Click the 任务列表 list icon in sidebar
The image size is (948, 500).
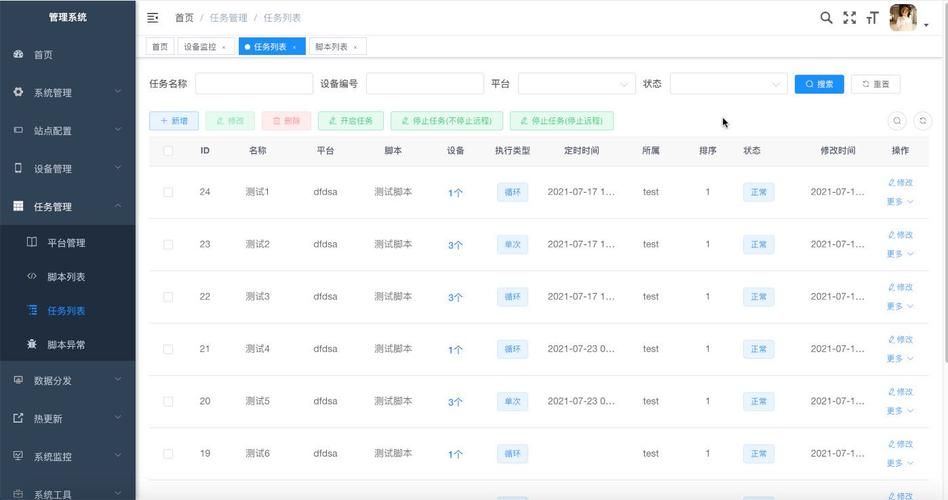pyautogui.click(x=32, y=310)
